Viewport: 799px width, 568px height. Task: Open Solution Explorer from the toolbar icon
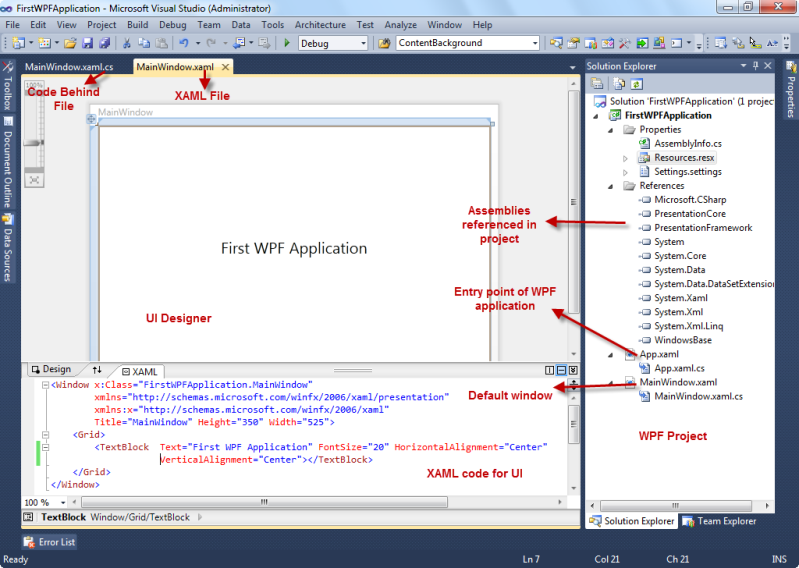click(x=556, y=43)
